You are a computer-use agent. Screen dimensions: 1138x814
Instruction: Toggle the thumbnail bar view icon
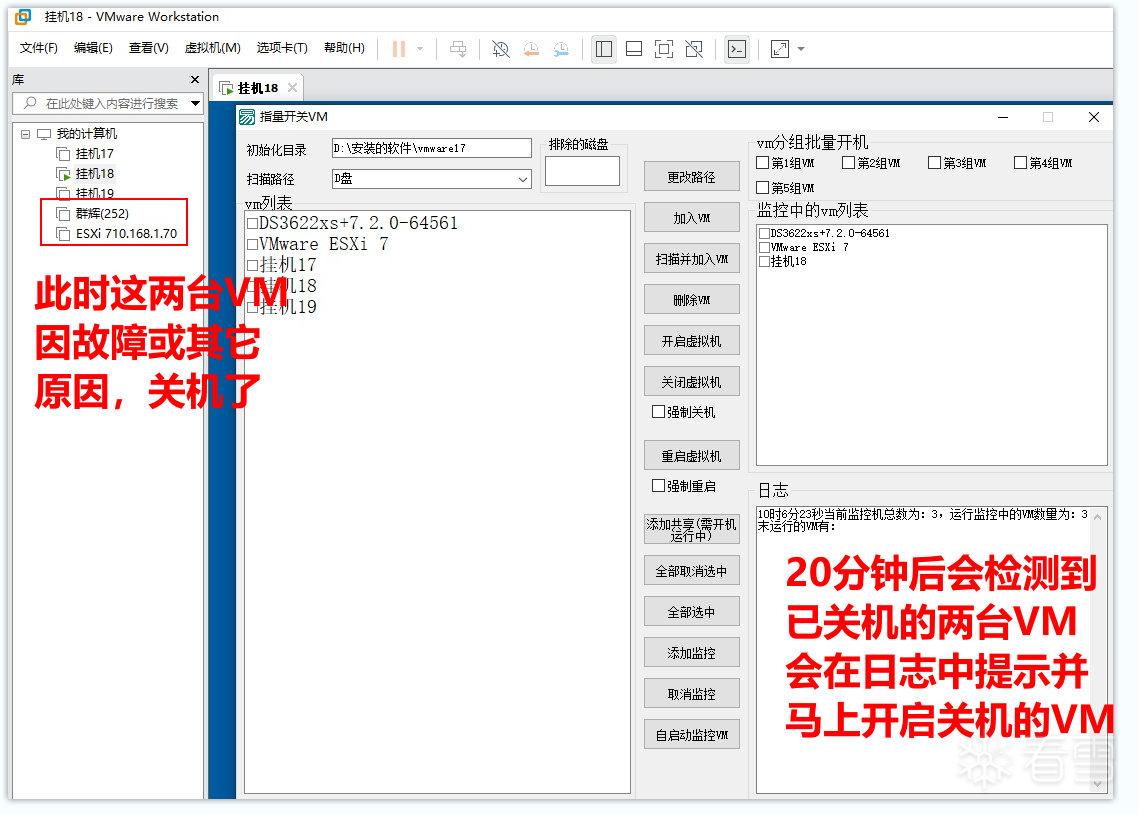(634, 49)
